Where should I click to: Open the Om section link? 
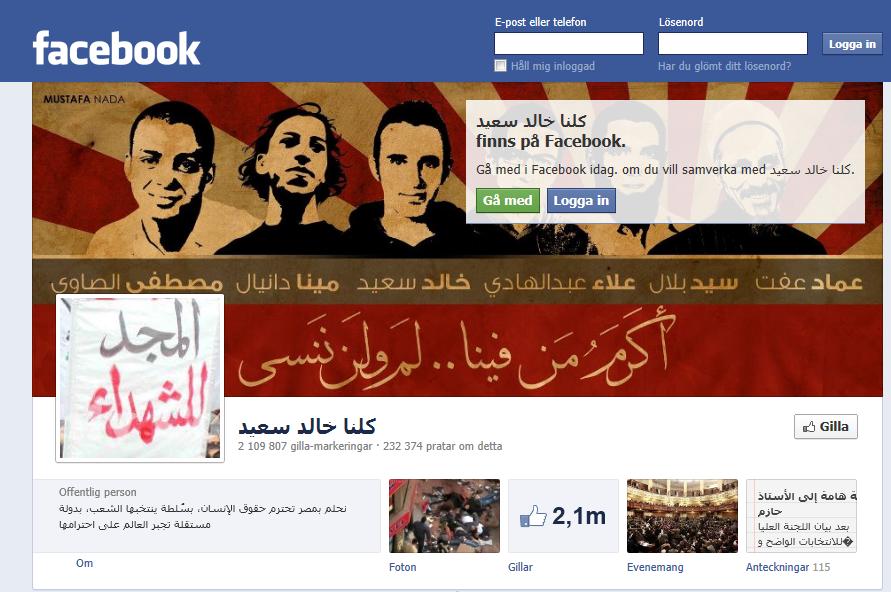tap(85, 563)
